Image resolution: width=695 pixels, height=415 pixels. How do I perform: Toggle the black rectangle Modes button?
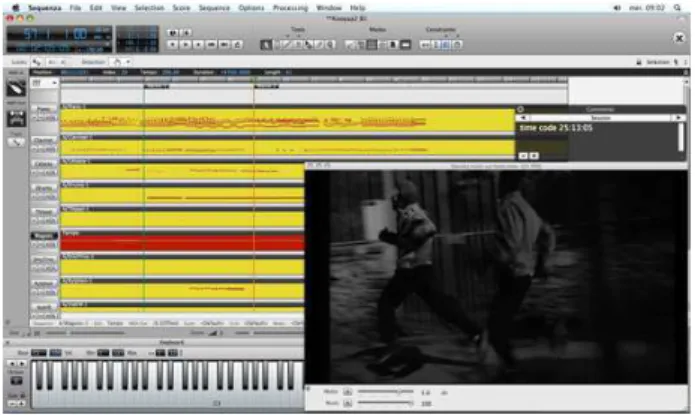point(405,44)
